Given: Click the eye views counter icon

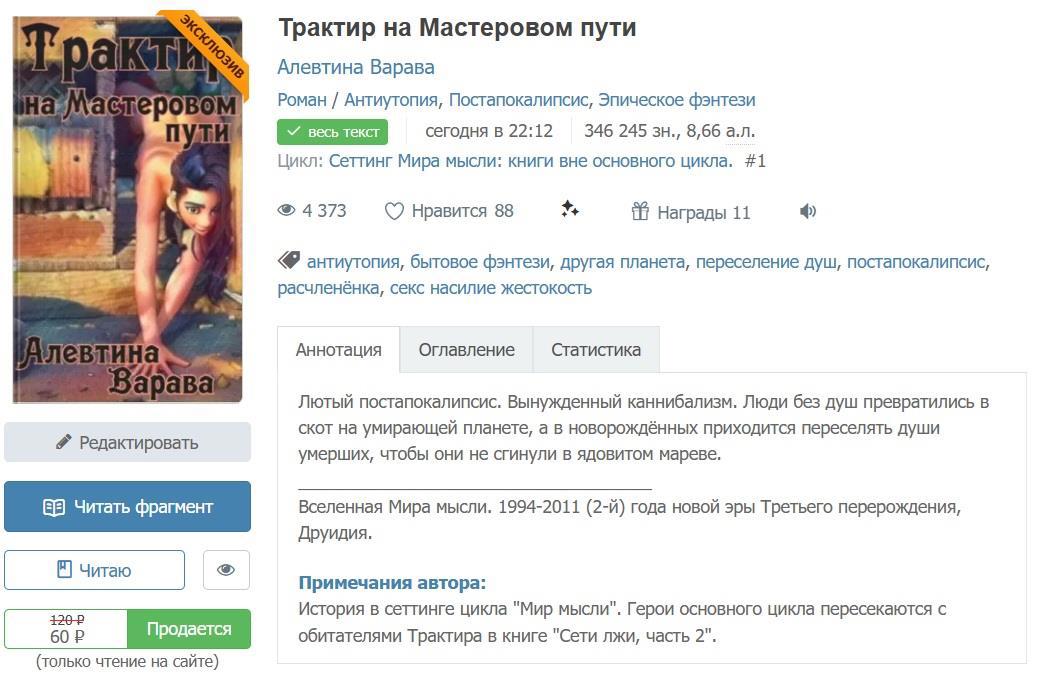Looking at the screenshot, I should pos(286,211).
